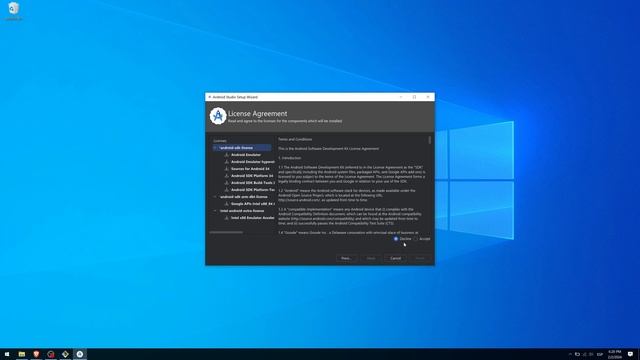
Task: Click the diamond-shaped app icon in taskbar
Action: tap(65, 354)
